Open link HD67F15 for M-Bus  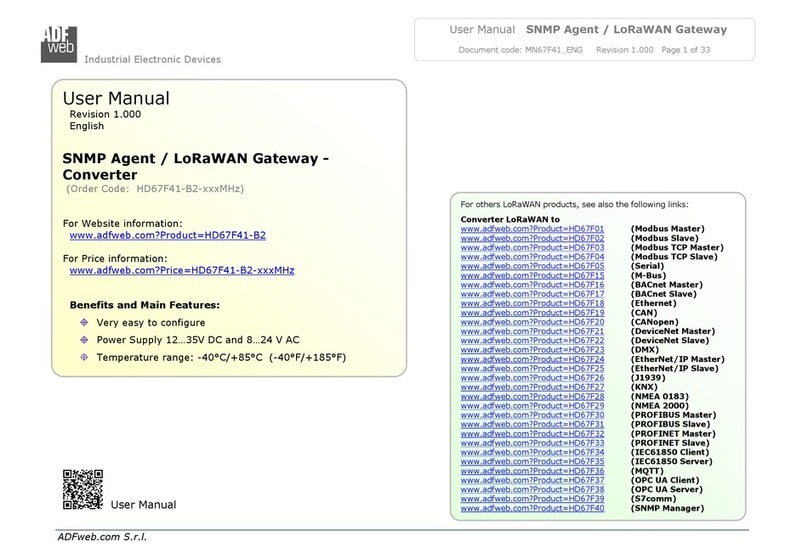(532, 275)
